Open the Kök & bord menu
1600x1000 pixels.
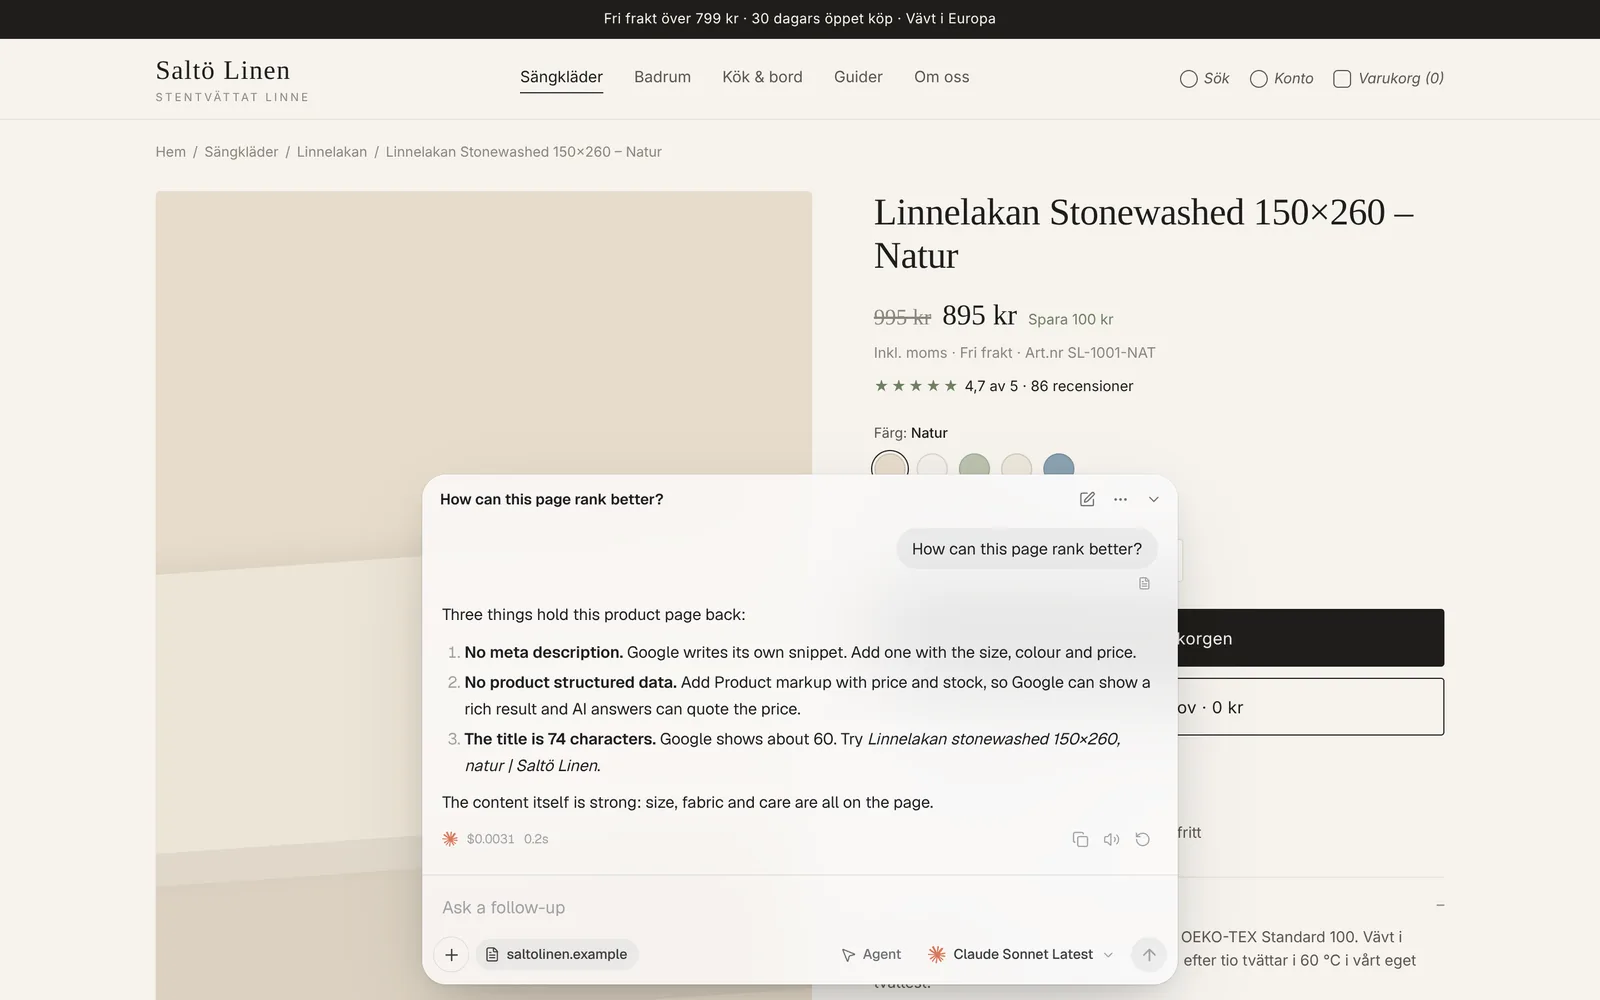762,77
